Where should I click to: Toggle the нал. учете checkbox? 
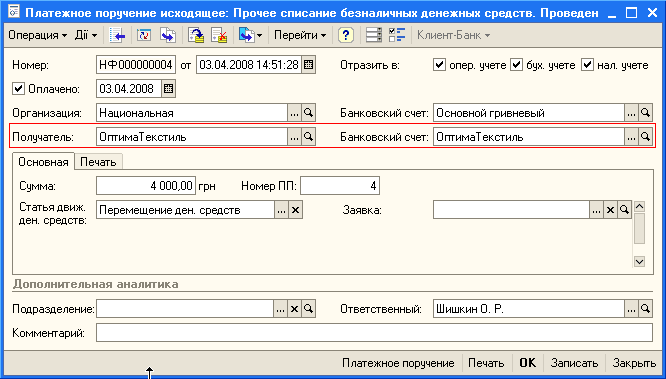587,65
